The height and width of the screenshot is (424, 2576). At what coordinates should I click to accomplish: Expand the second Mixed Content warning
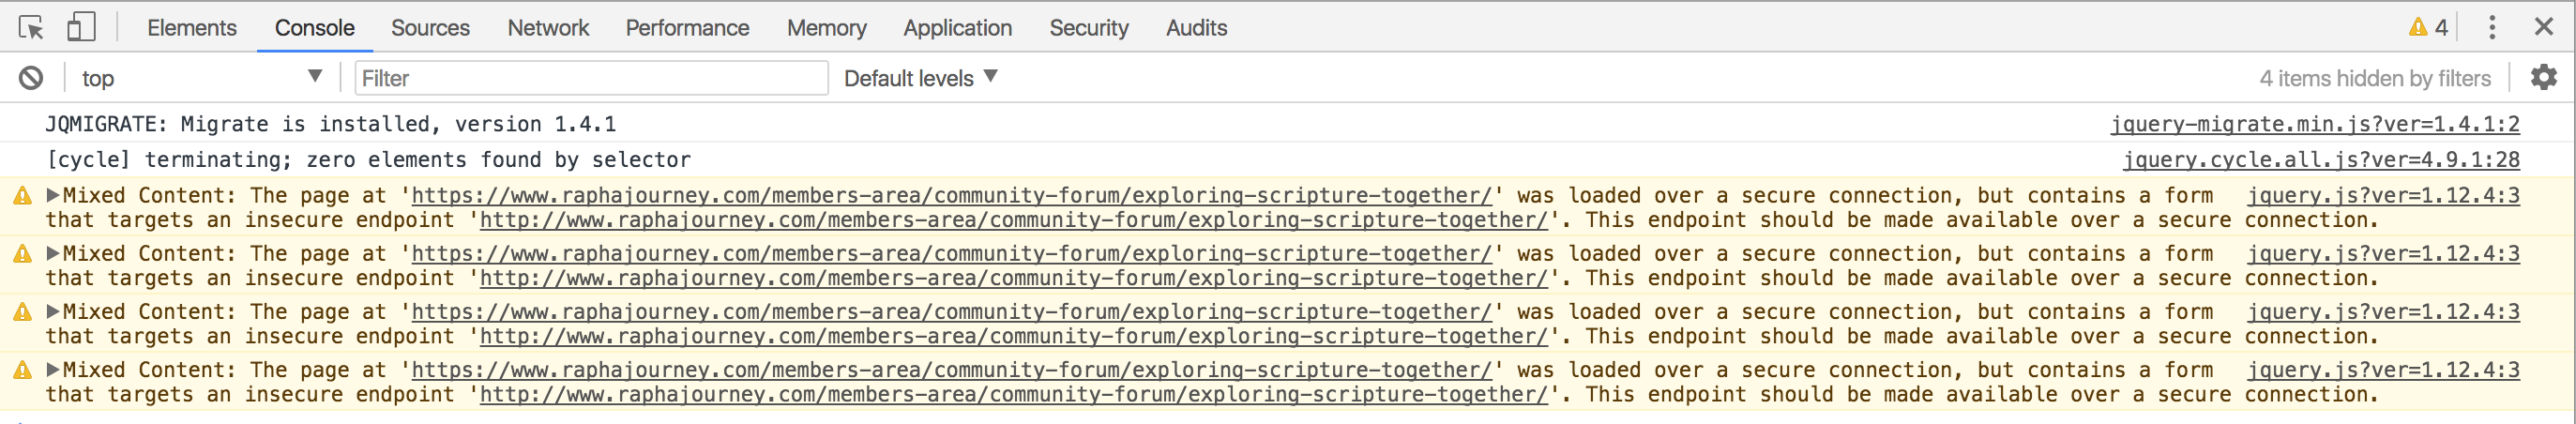[x=53, y=253]
